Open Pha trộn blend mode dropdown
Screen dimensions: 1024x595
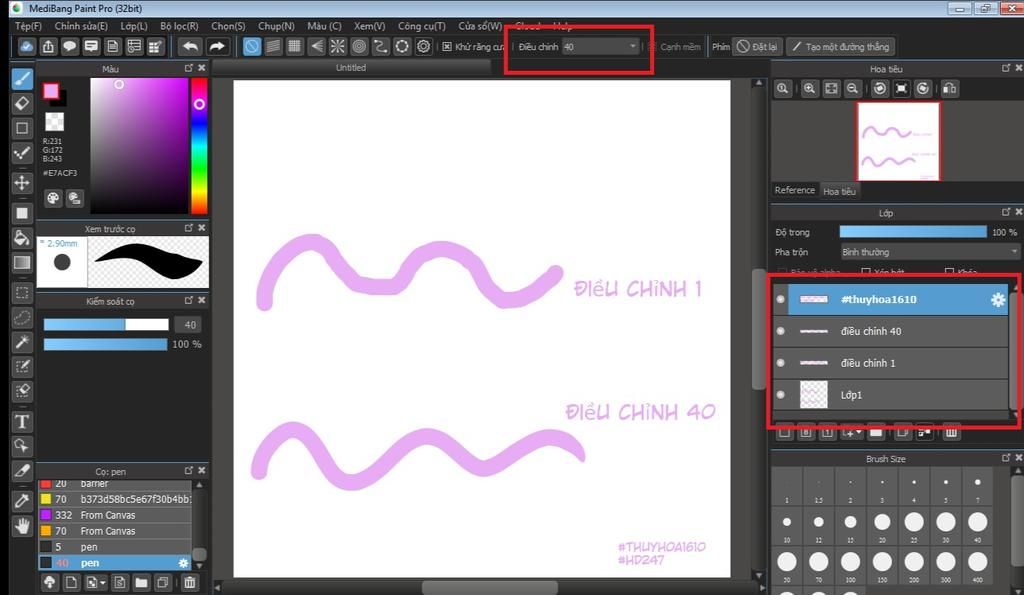[x=929, y=252]
